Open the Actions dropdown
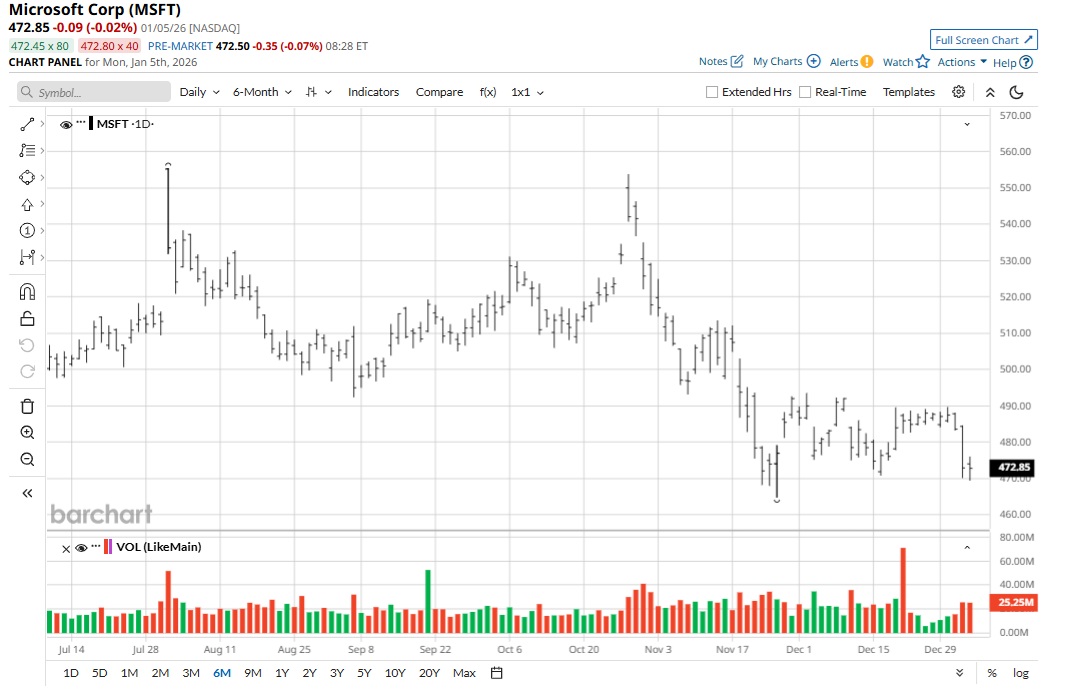This screenshot has height=697, width=1069. pos(962,62)
